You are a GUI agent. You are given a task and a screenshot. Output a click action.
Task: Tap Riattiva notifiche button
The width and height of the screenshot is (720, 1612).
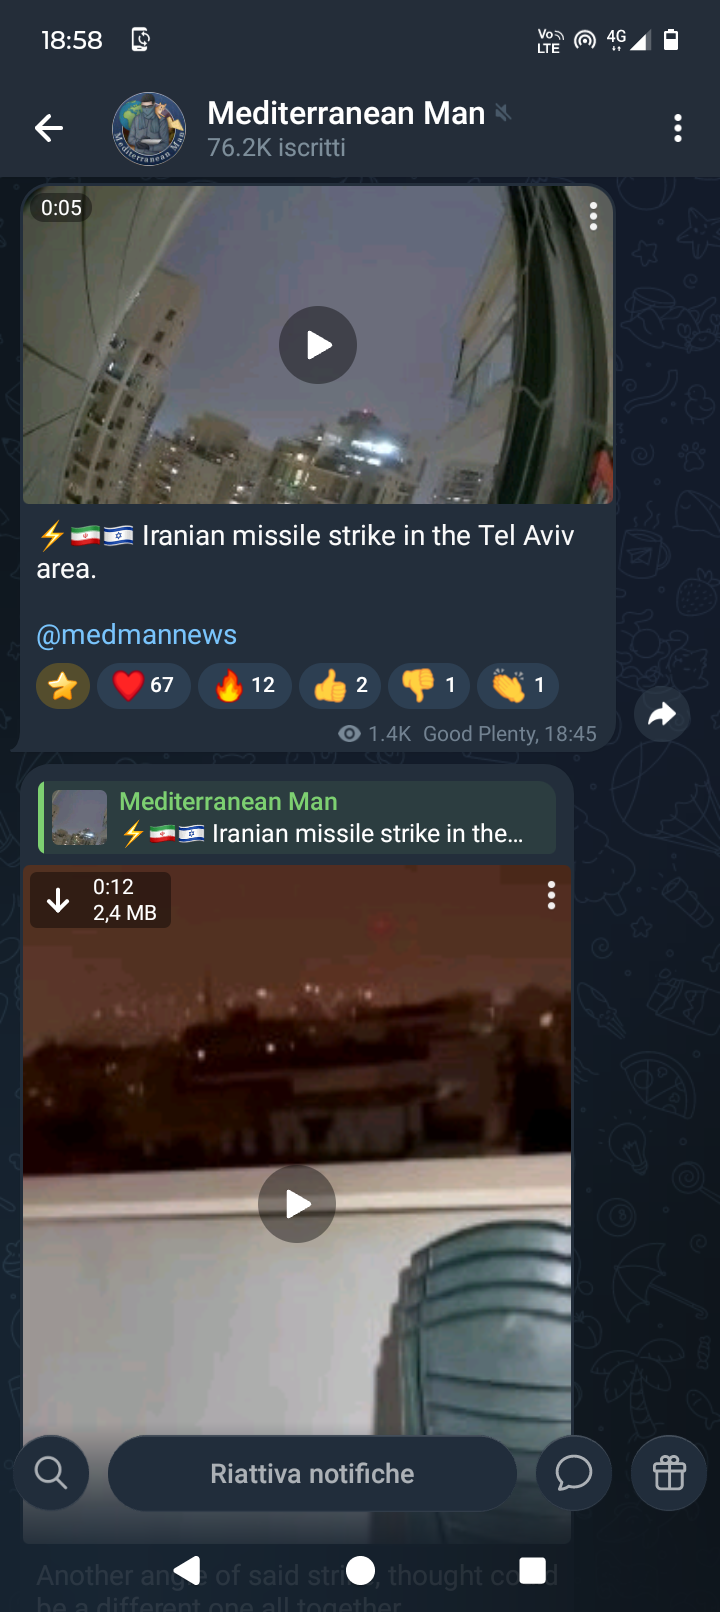pyautogui.click(x=312, y=1474)
